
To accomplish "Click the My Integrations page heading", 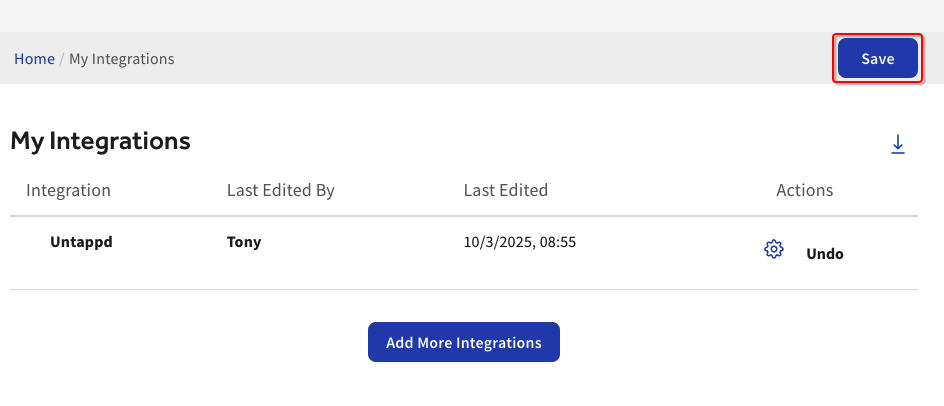I will coord(100,141).
